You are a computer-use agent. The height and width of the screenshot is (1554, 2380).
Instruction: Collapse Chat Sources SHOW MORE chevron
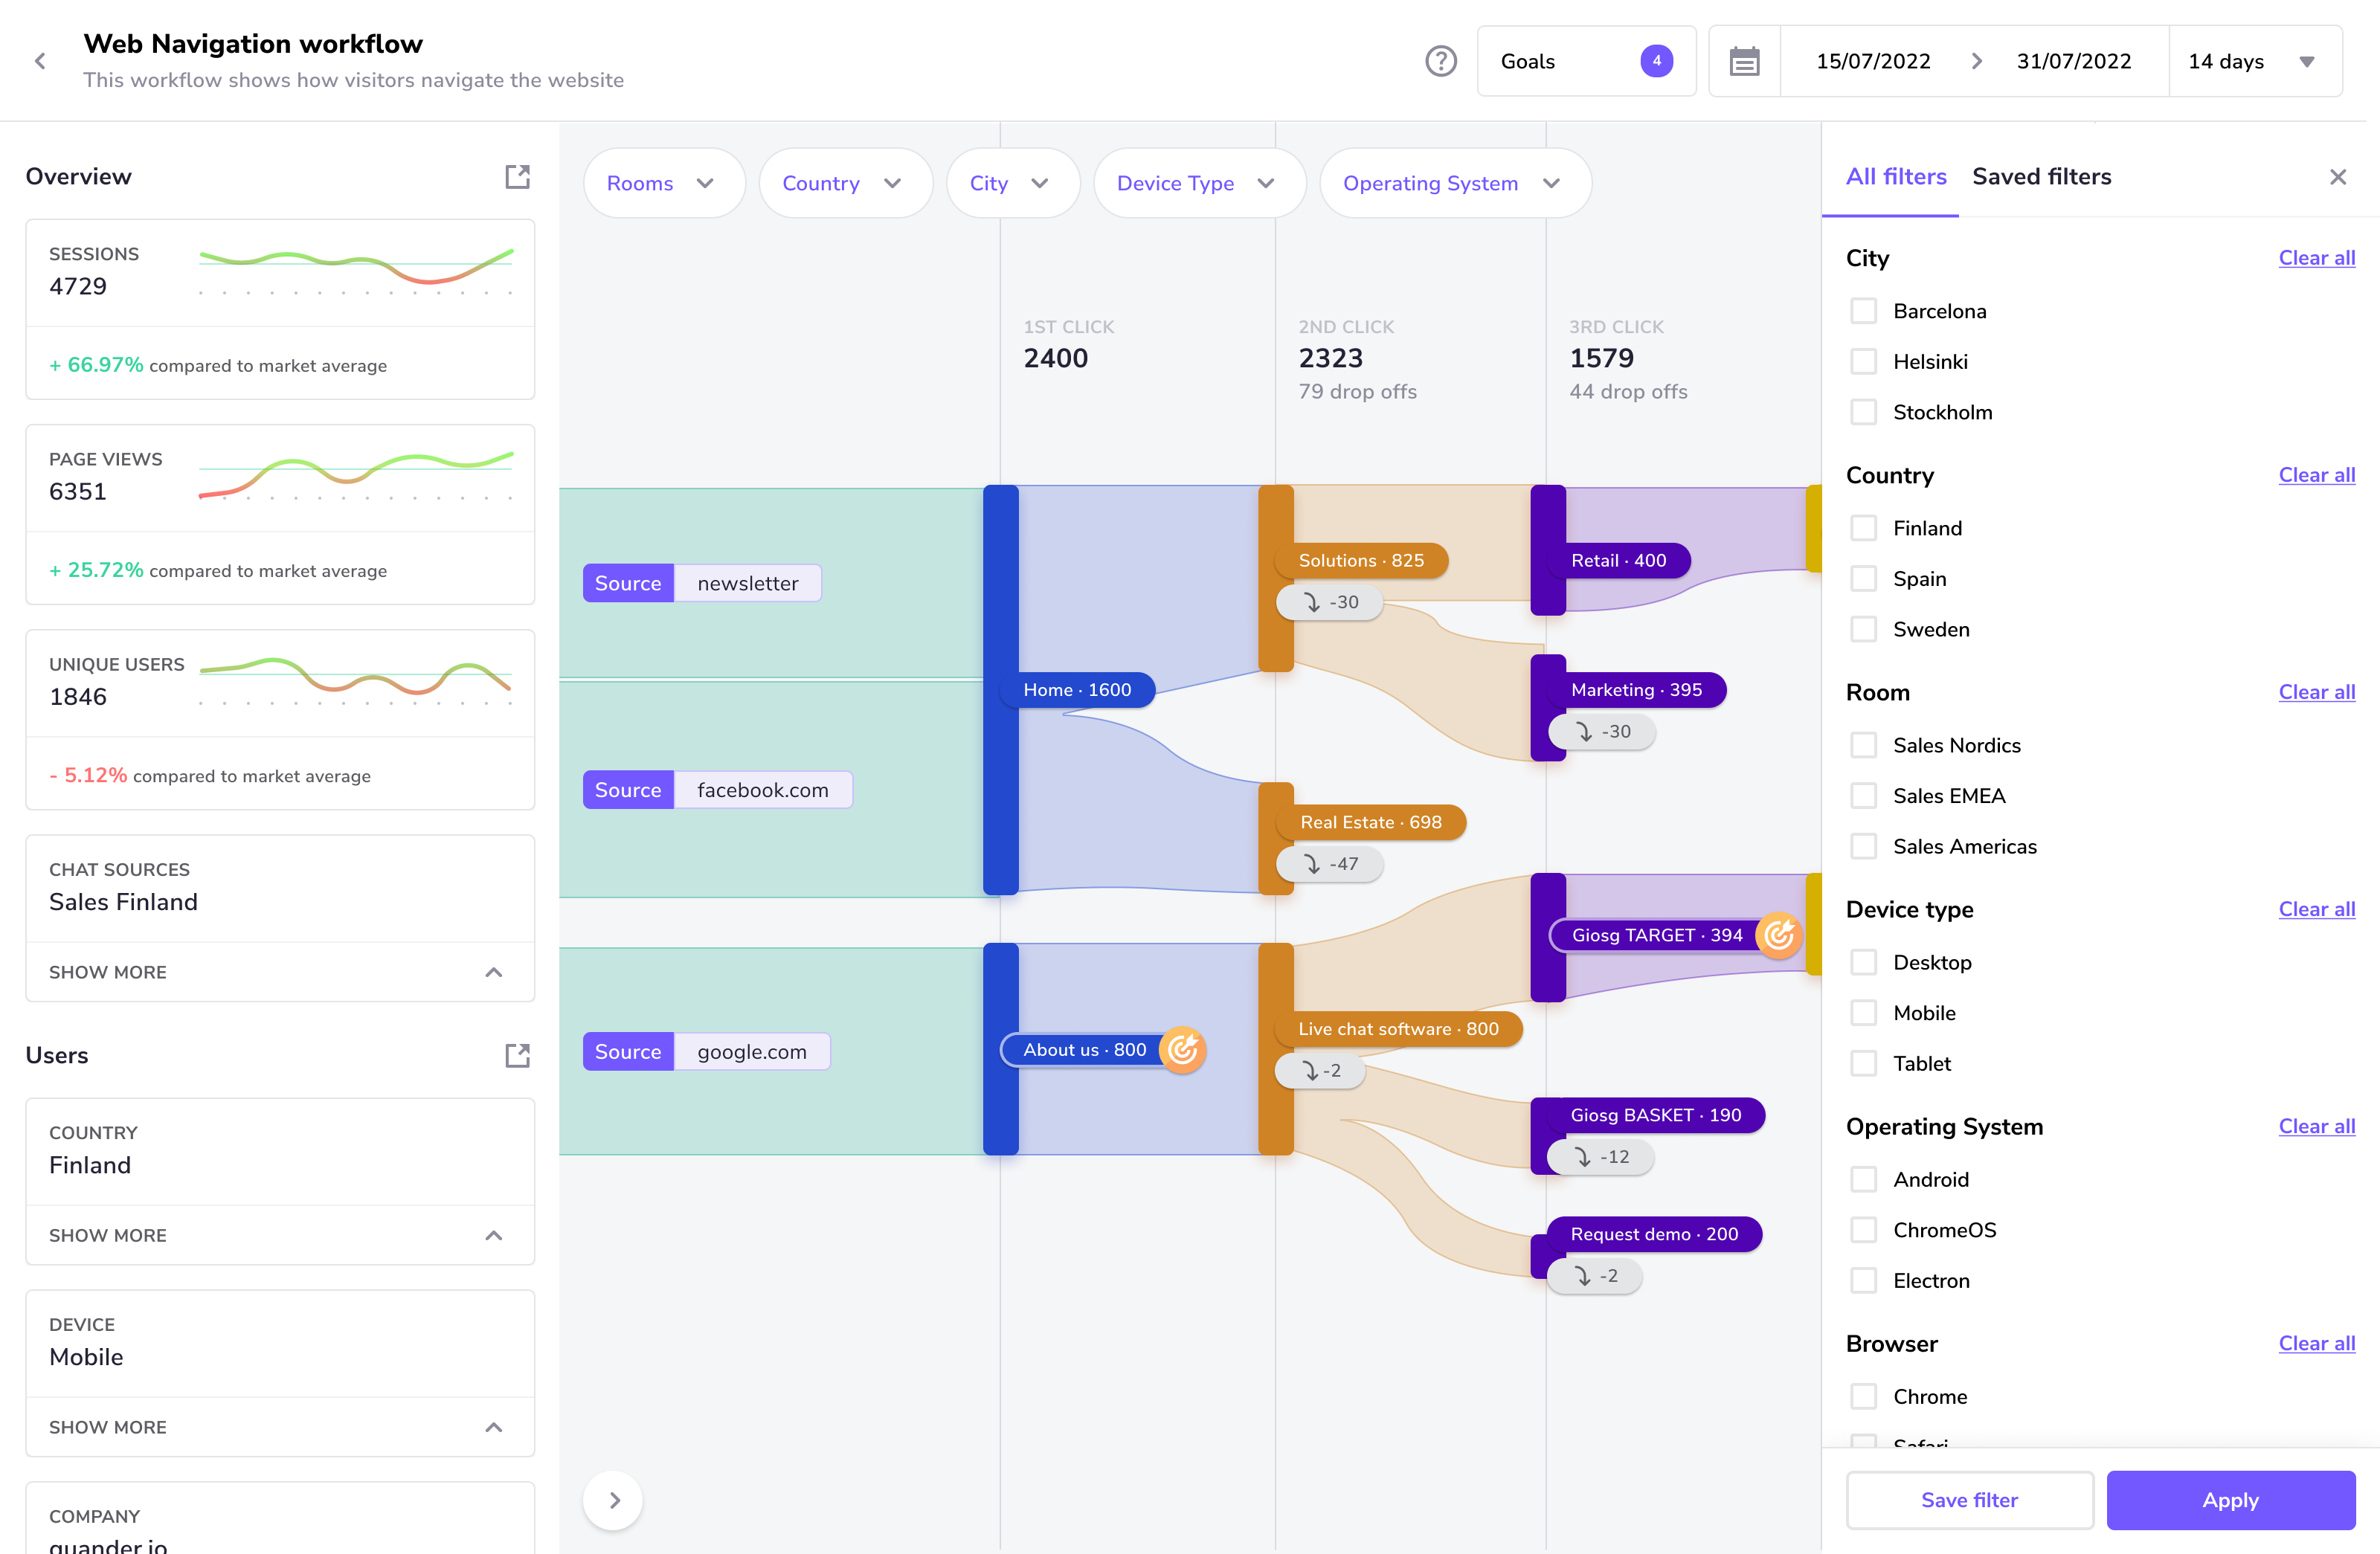494,972
